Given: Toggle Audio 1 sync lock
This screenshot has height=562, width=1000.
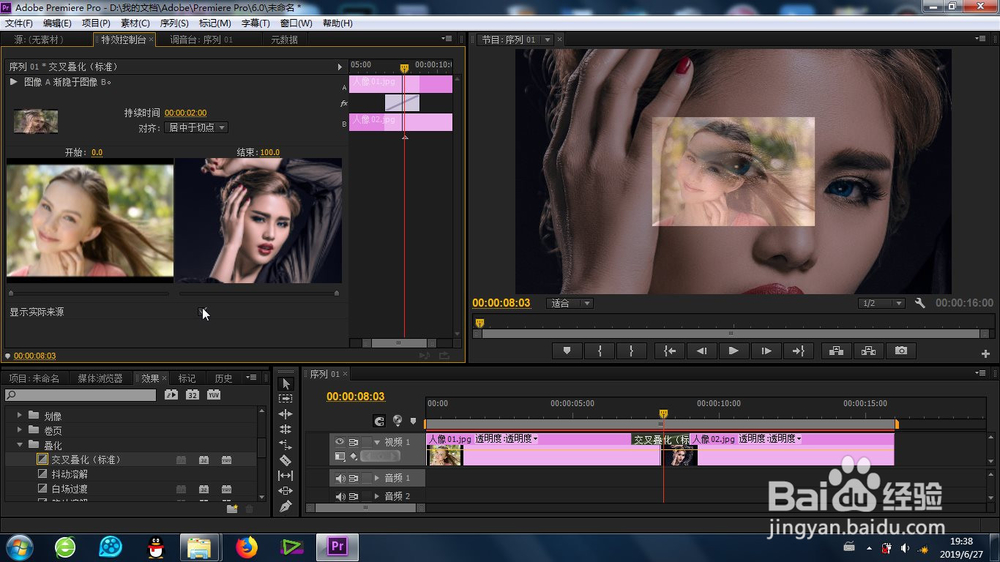Looking at the screenshot, I should tap(353, 478).
